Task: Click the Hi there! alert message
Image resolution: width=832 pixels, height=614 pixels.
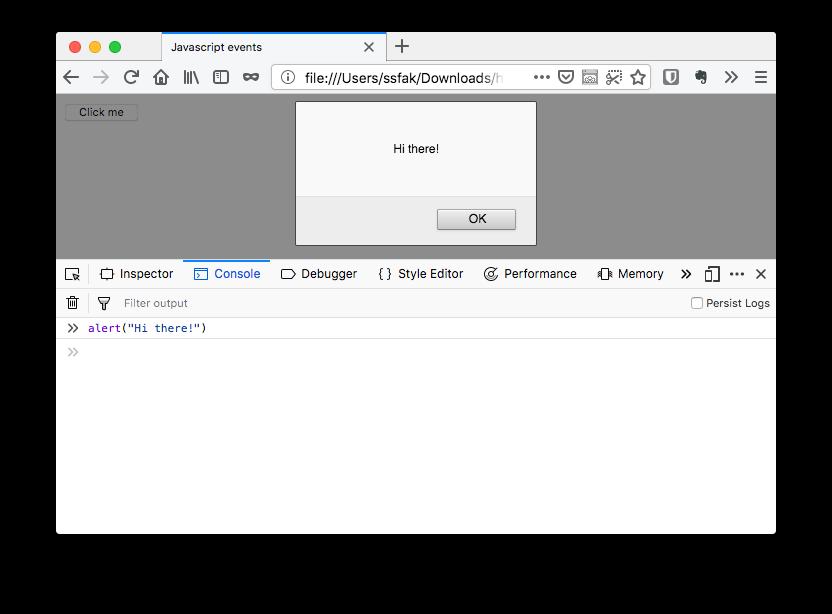Action: tap(416, 149)
